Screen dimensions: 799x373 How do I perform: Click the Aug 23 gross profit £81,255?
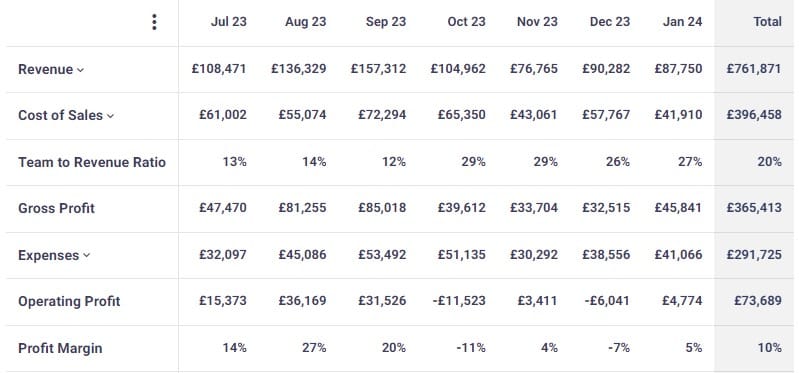point(302,208)
